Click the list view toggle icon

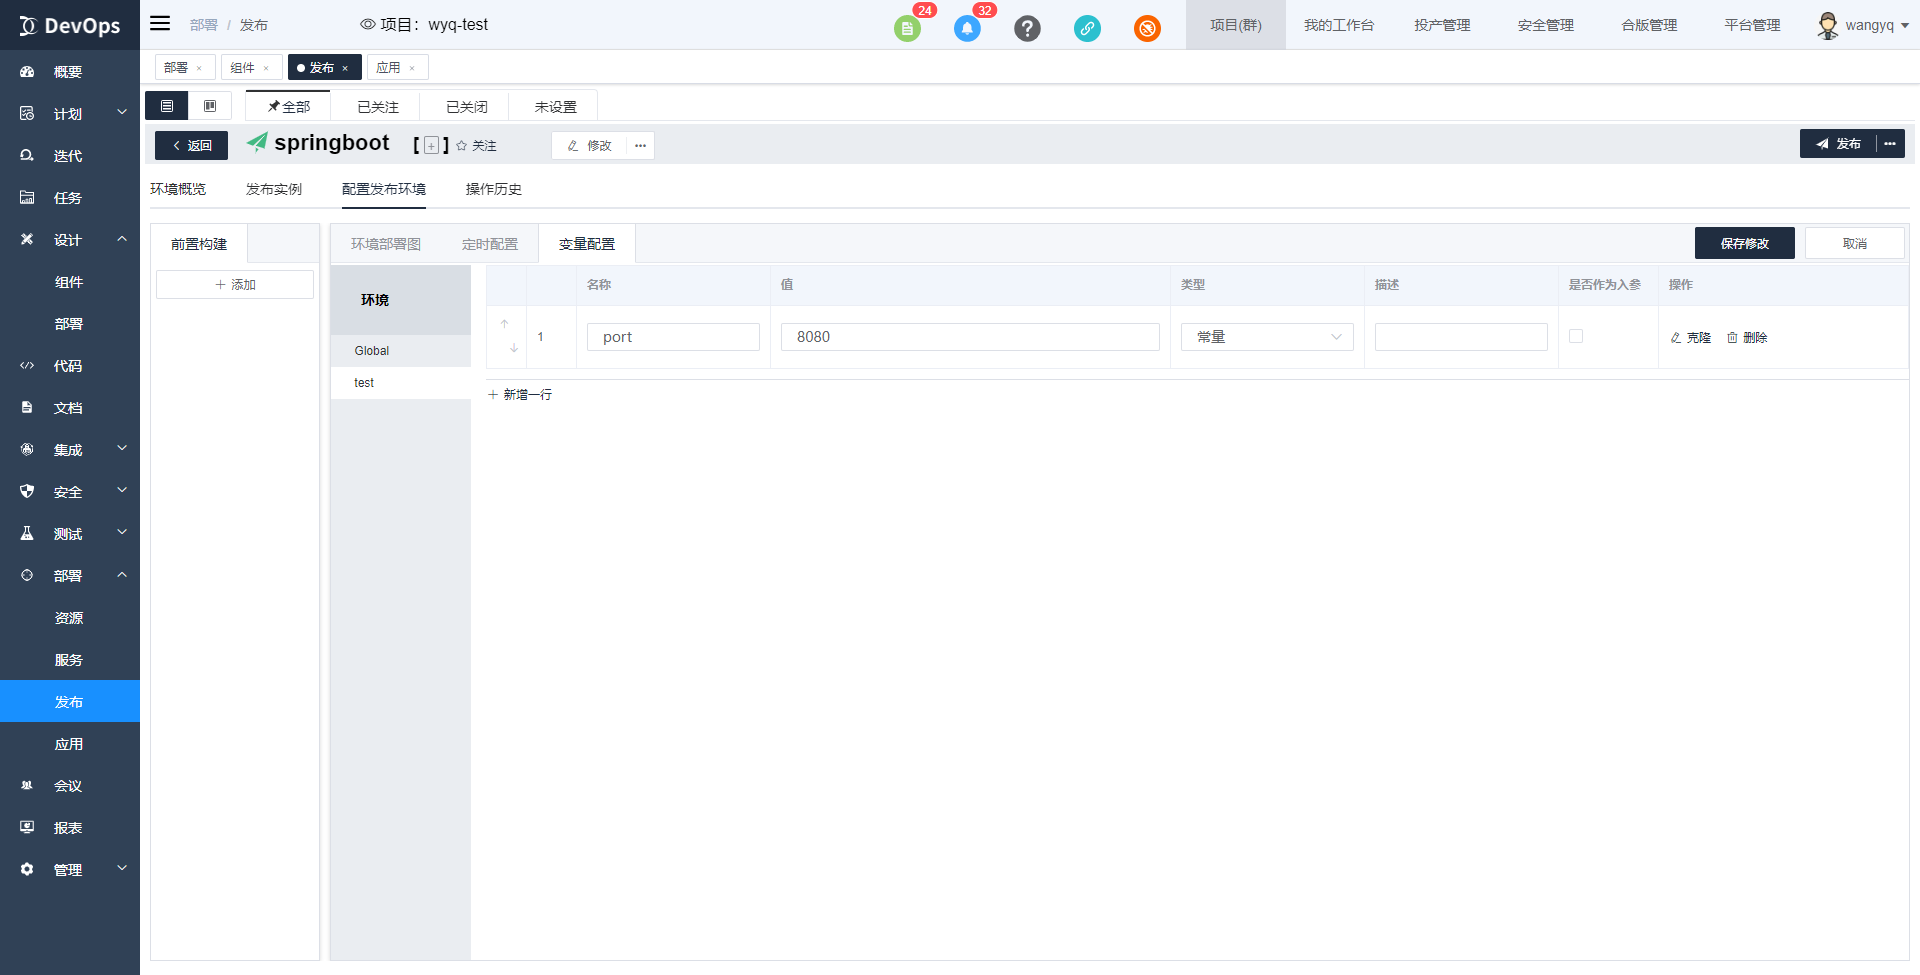pyautogui.click(x=166, y=104)
